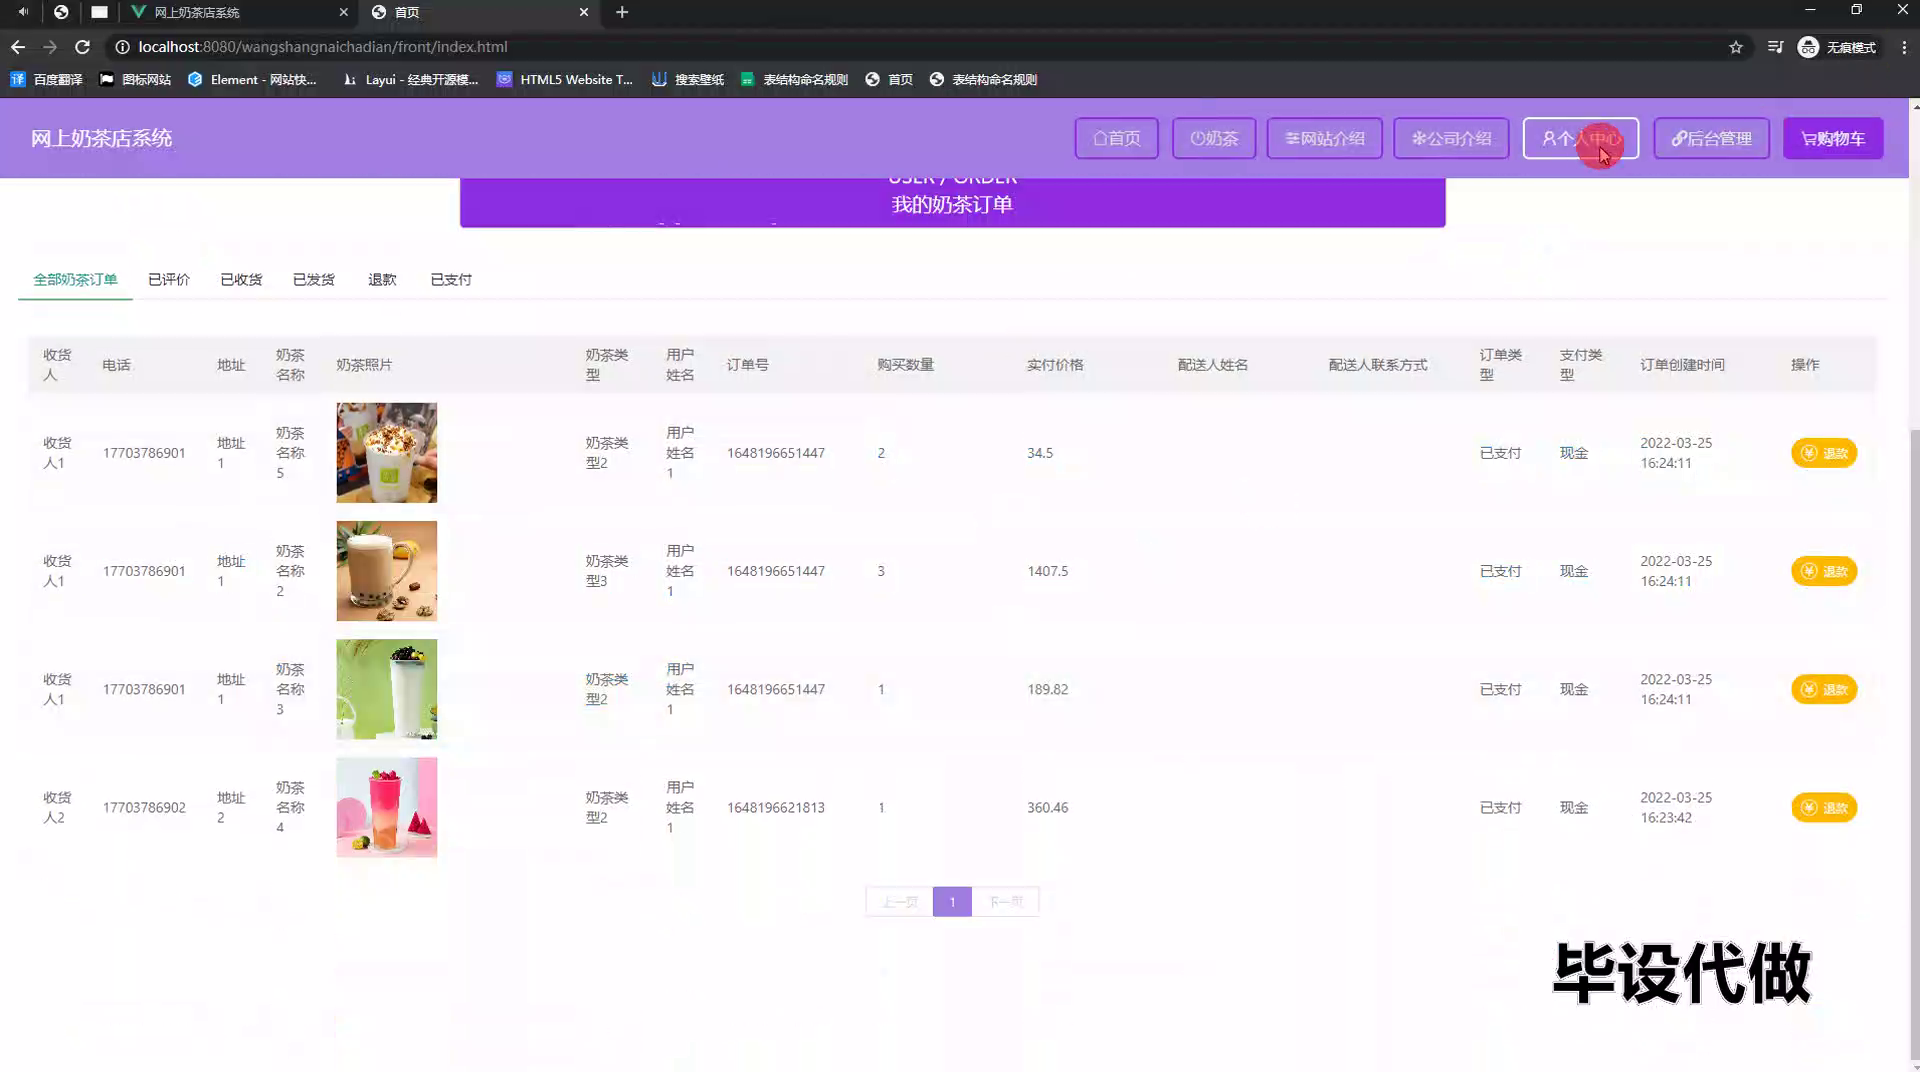Screen dimensions: 1920x1072
Task: Open the 购物车 shopping cart button
Action: pos(1833,138)
